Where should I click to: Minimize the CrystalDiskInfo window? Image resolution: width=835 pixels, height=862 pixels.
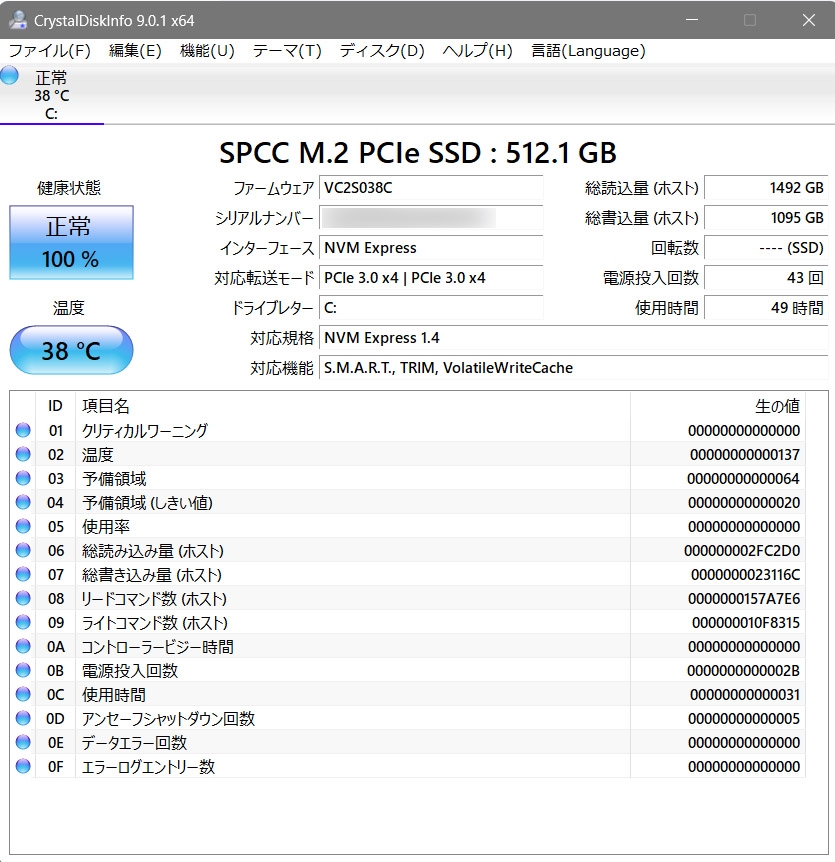tap(692, 20)
